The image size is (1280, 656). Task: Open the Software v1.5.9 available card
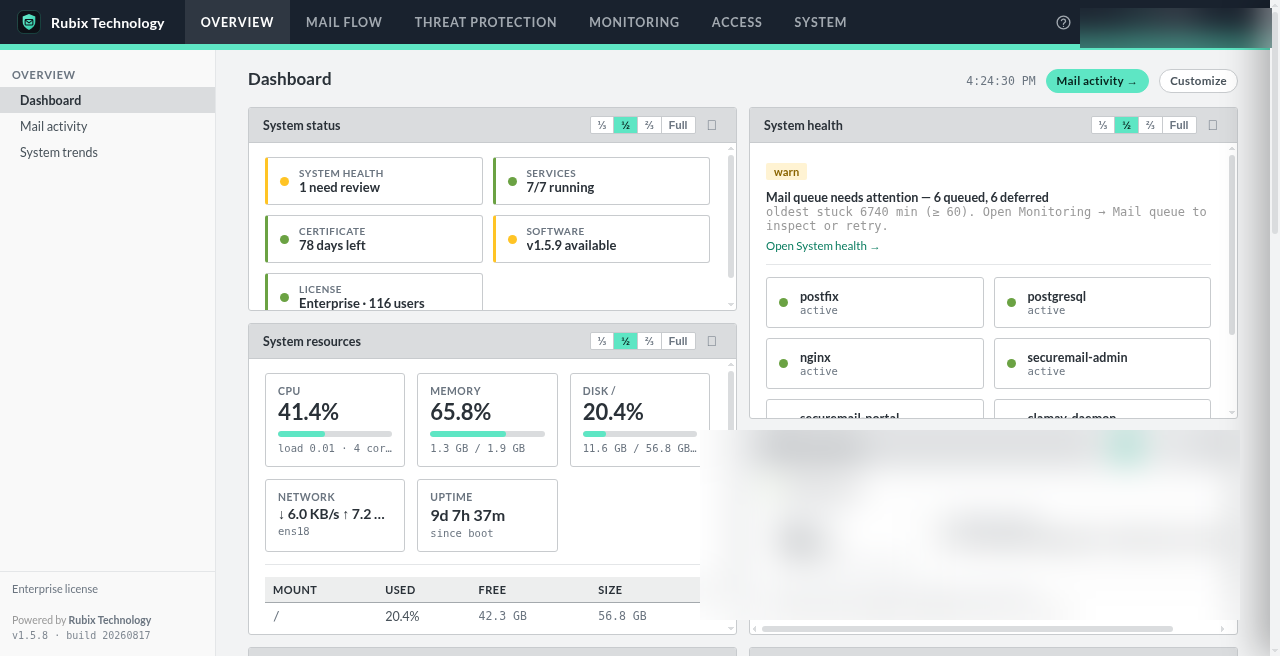(601, 239)
